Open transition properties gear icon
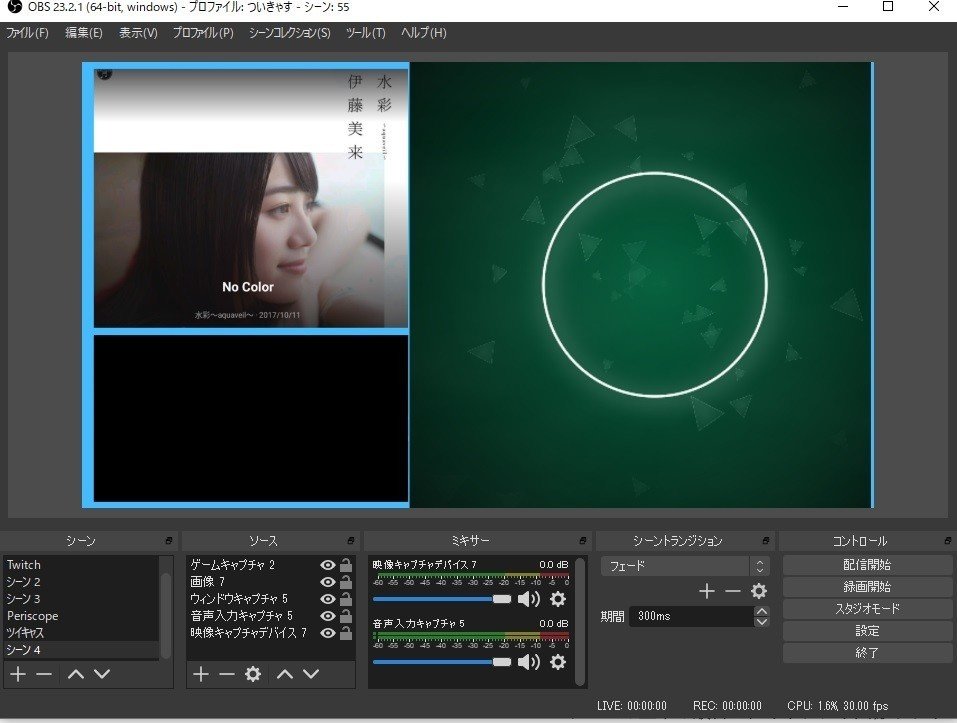The width and height of the screenshot is (957, 723). (x=759, y=591)
